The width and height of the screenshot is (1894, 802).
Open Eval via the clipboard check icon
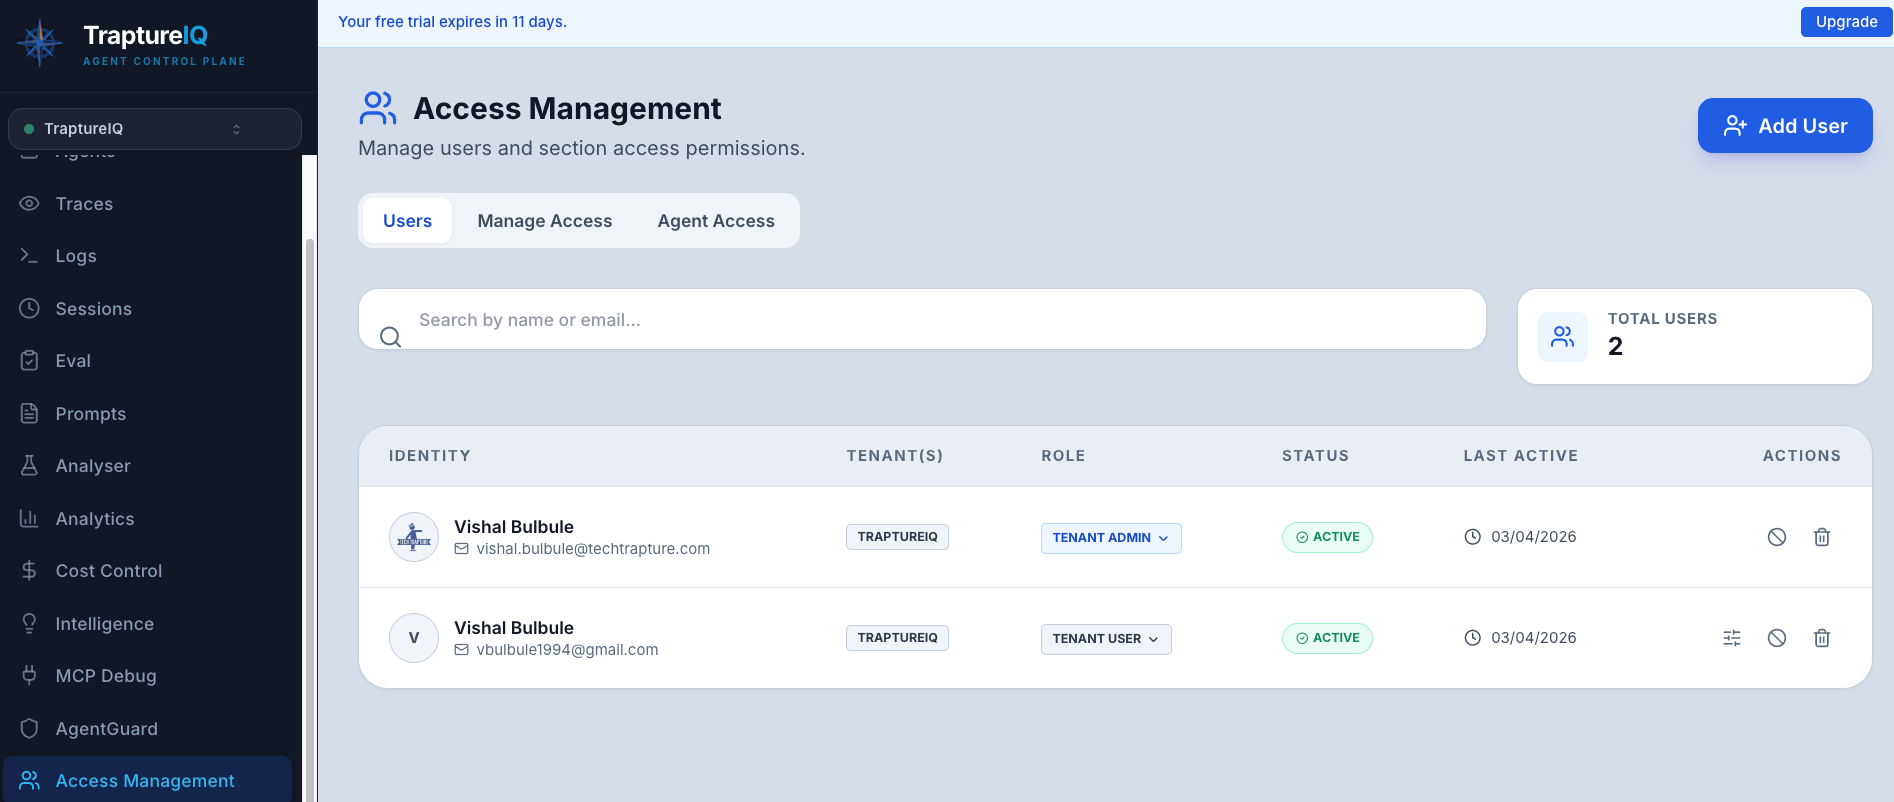[x=30, y=361]
